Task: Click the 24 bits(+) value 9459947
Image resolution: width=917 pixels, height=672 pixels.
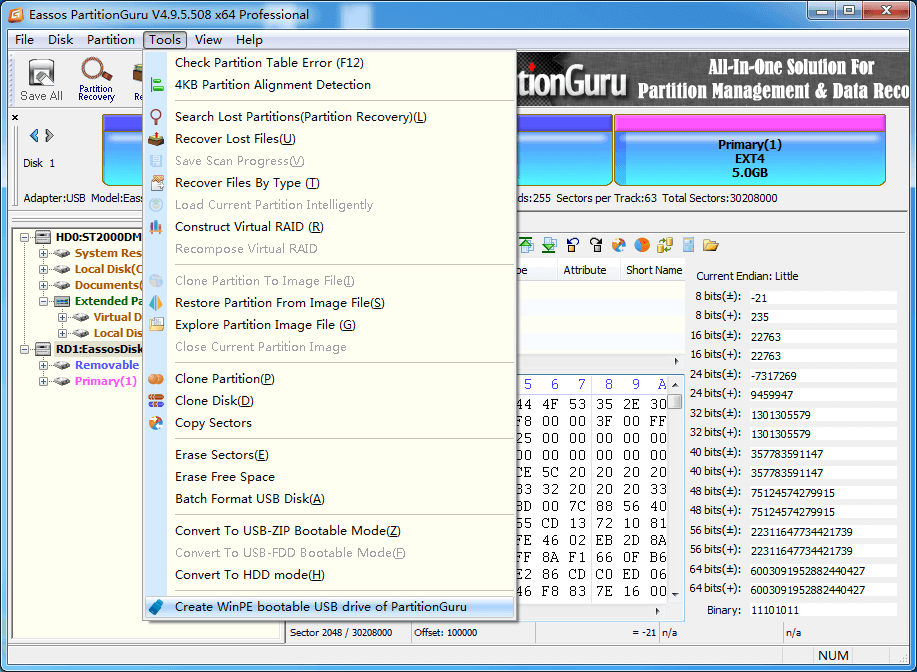Action: (x=823, y=395)
